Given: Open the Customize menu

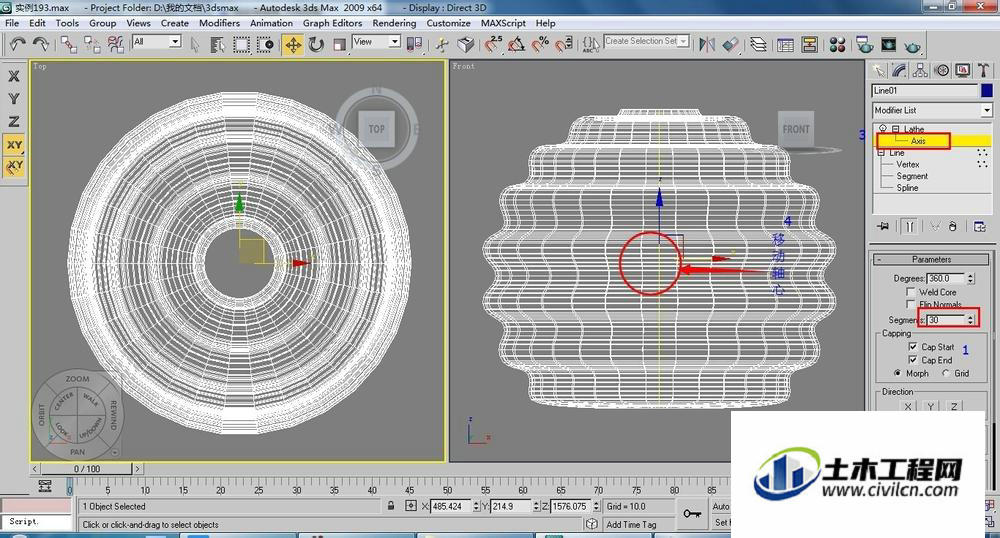Looking at the screenshot, I should point(448,23).
